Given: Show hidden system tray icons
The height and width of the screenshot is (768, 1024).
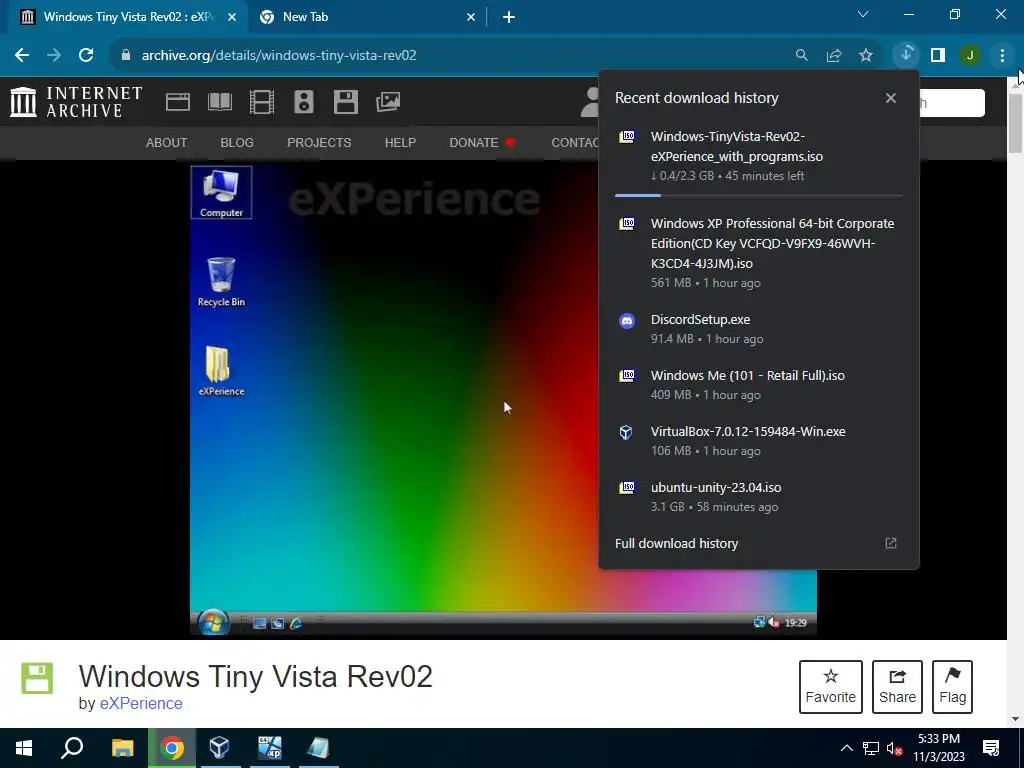Looking at the screenshot, I should coord(846,748).
